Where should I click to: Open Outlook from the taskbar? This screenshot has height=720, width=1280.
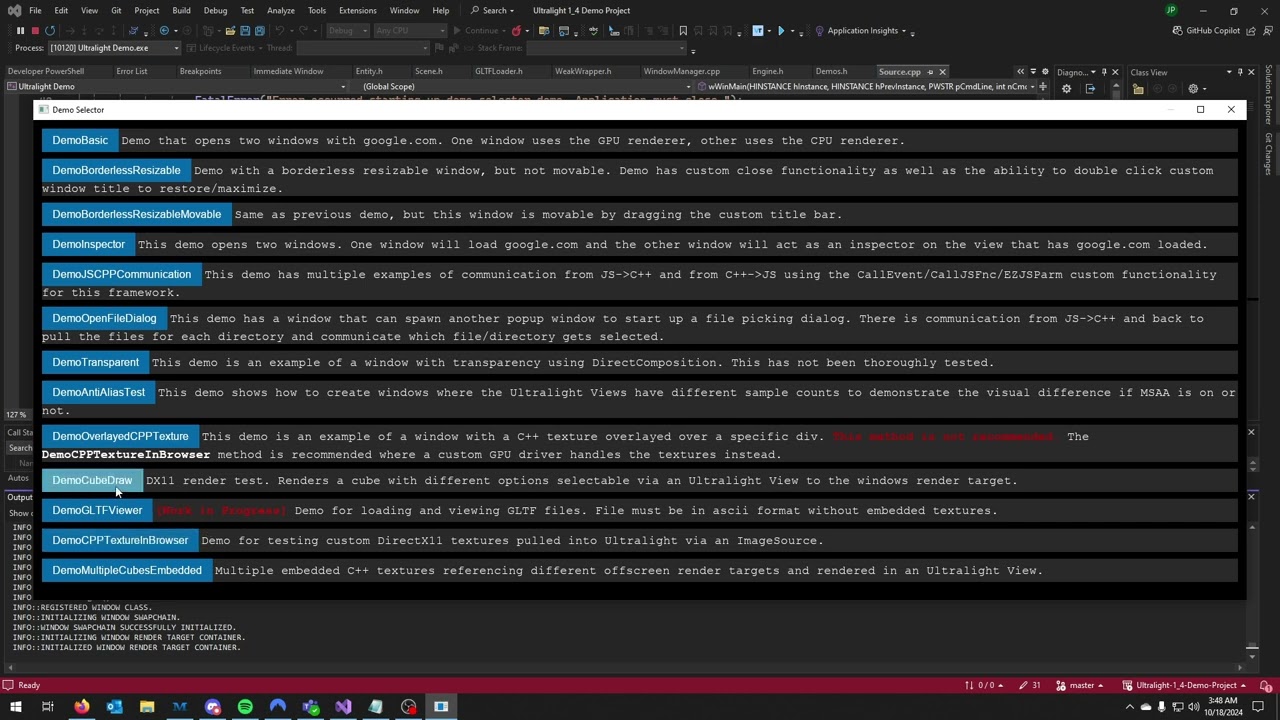pyautogui.click(x=114, y=707)
